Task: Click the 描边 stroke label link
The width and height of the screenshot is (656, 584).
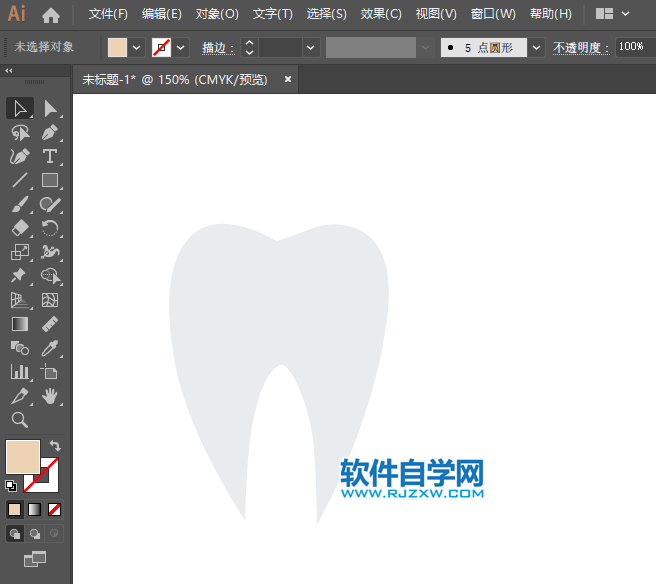Action: pos(217,47)
